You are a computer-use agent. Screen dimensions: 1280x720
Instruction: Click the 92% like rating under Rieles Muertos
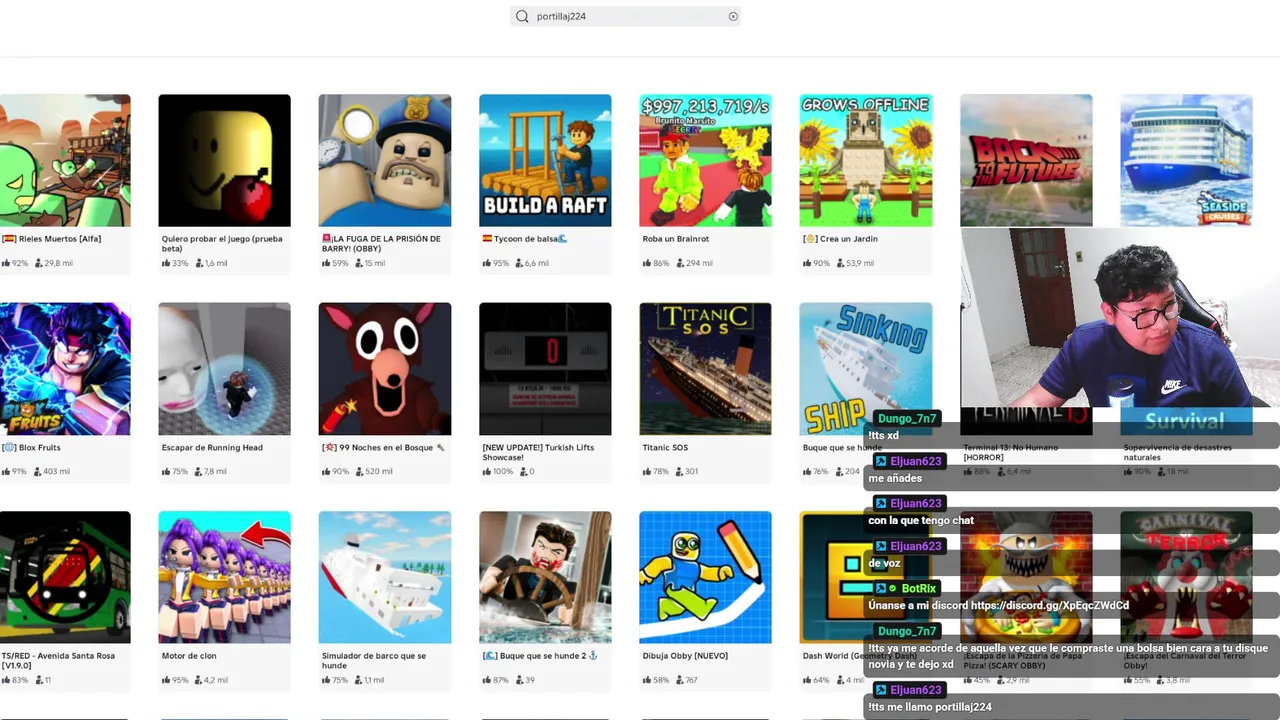tap(15, 263)
